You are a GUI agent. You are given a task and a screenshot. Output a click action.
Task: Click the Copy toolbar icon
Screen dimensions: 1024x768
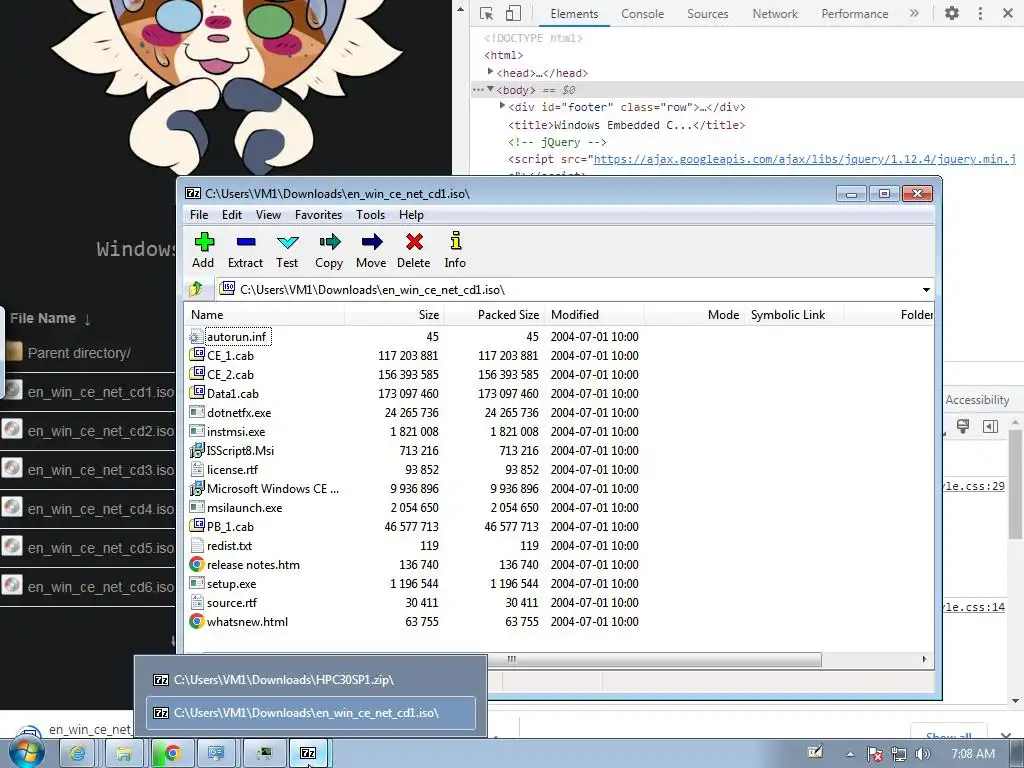point(329,250)
